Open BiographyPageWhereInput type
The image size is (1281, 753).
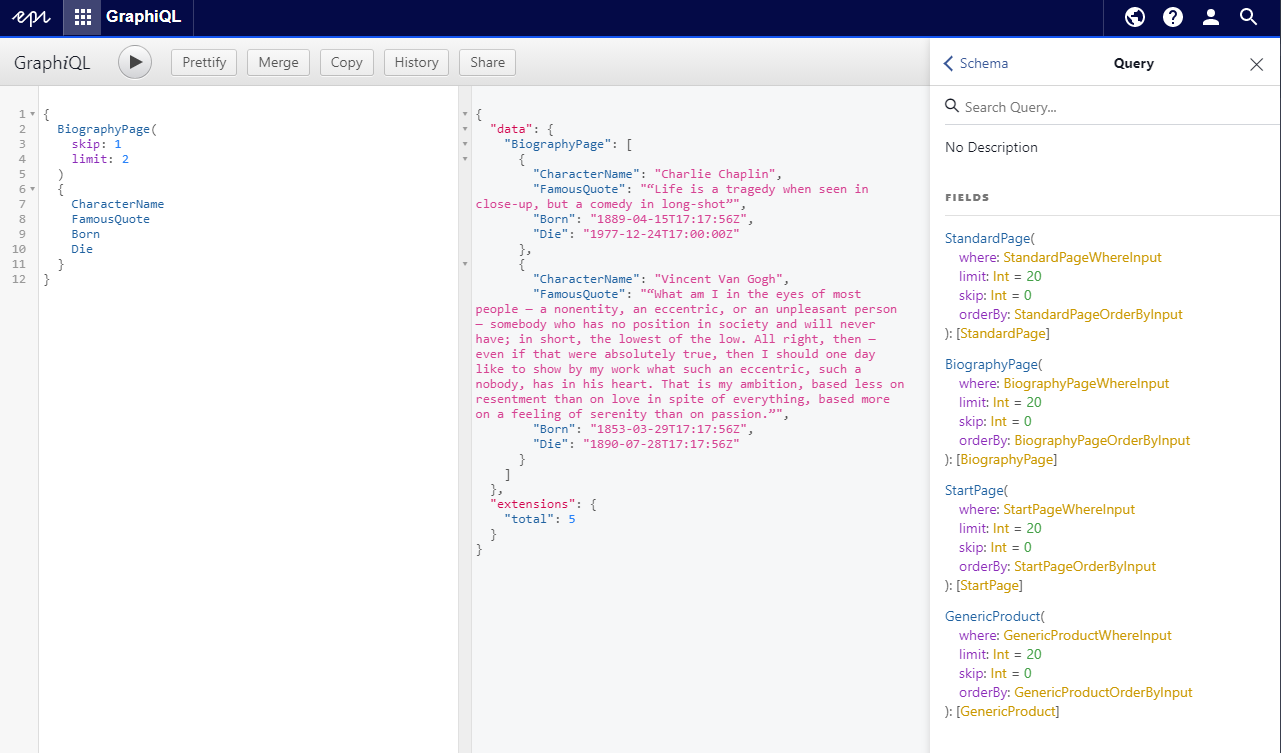[x=1086, y=383]
